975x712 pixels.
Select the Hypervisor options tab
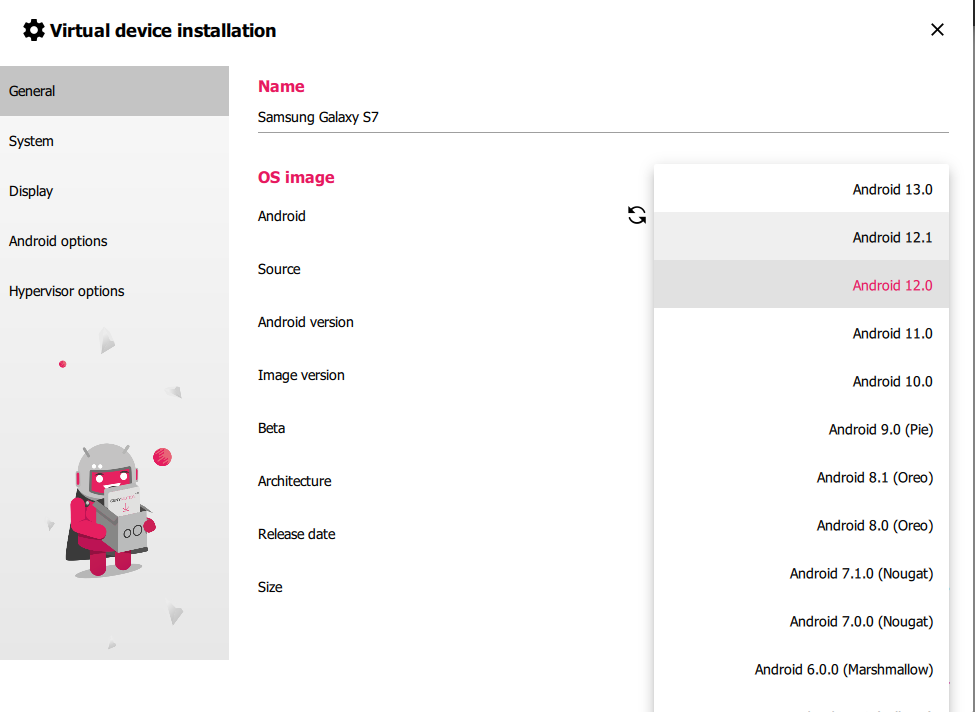[114, 291]
